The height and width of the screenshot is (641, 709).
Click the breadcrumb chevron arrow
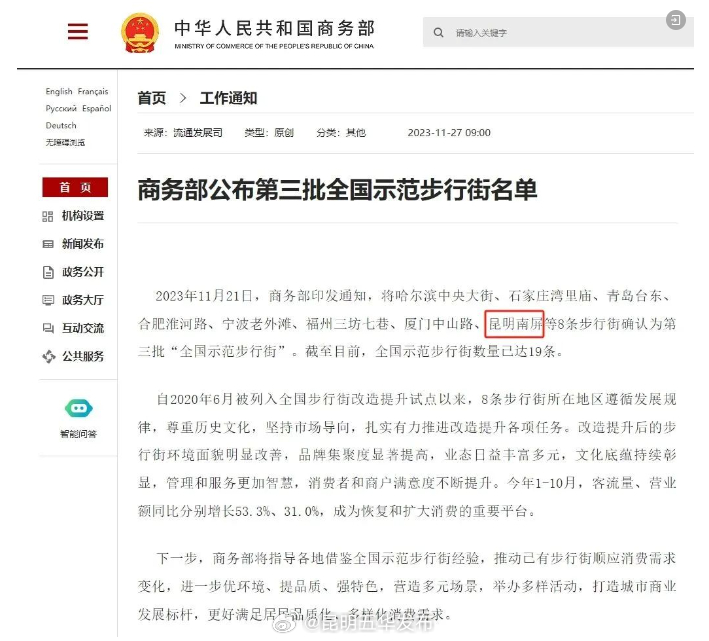(183, 98)
